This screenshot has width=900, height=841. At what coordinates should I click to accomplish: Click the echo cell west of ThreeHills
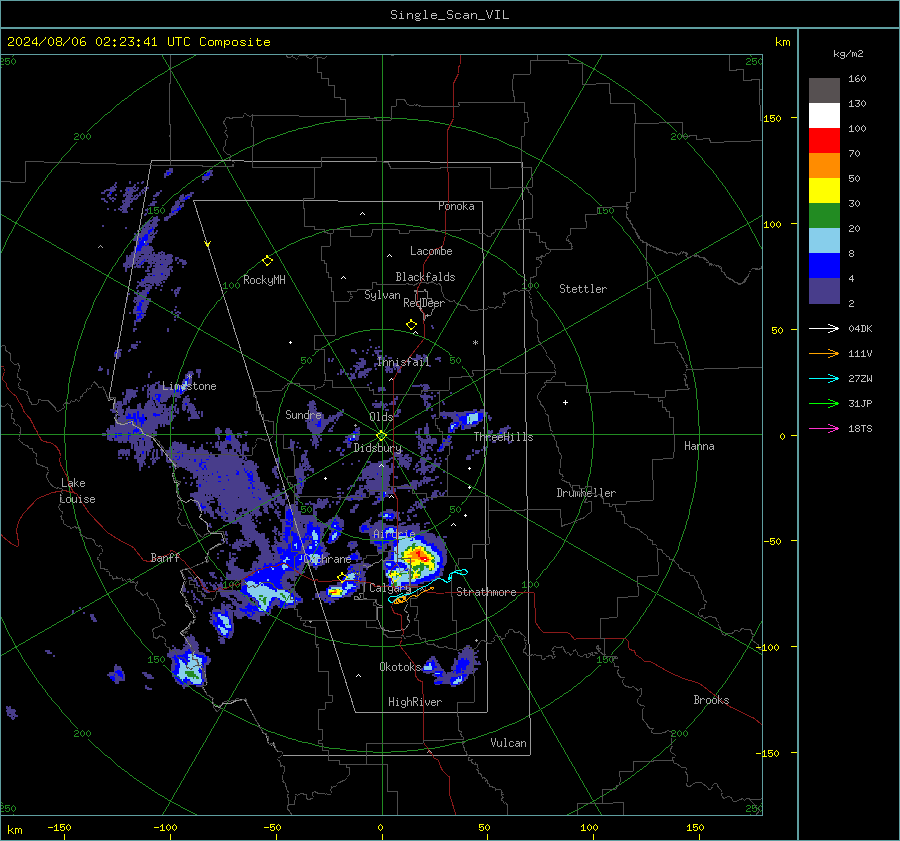point(466,420)
